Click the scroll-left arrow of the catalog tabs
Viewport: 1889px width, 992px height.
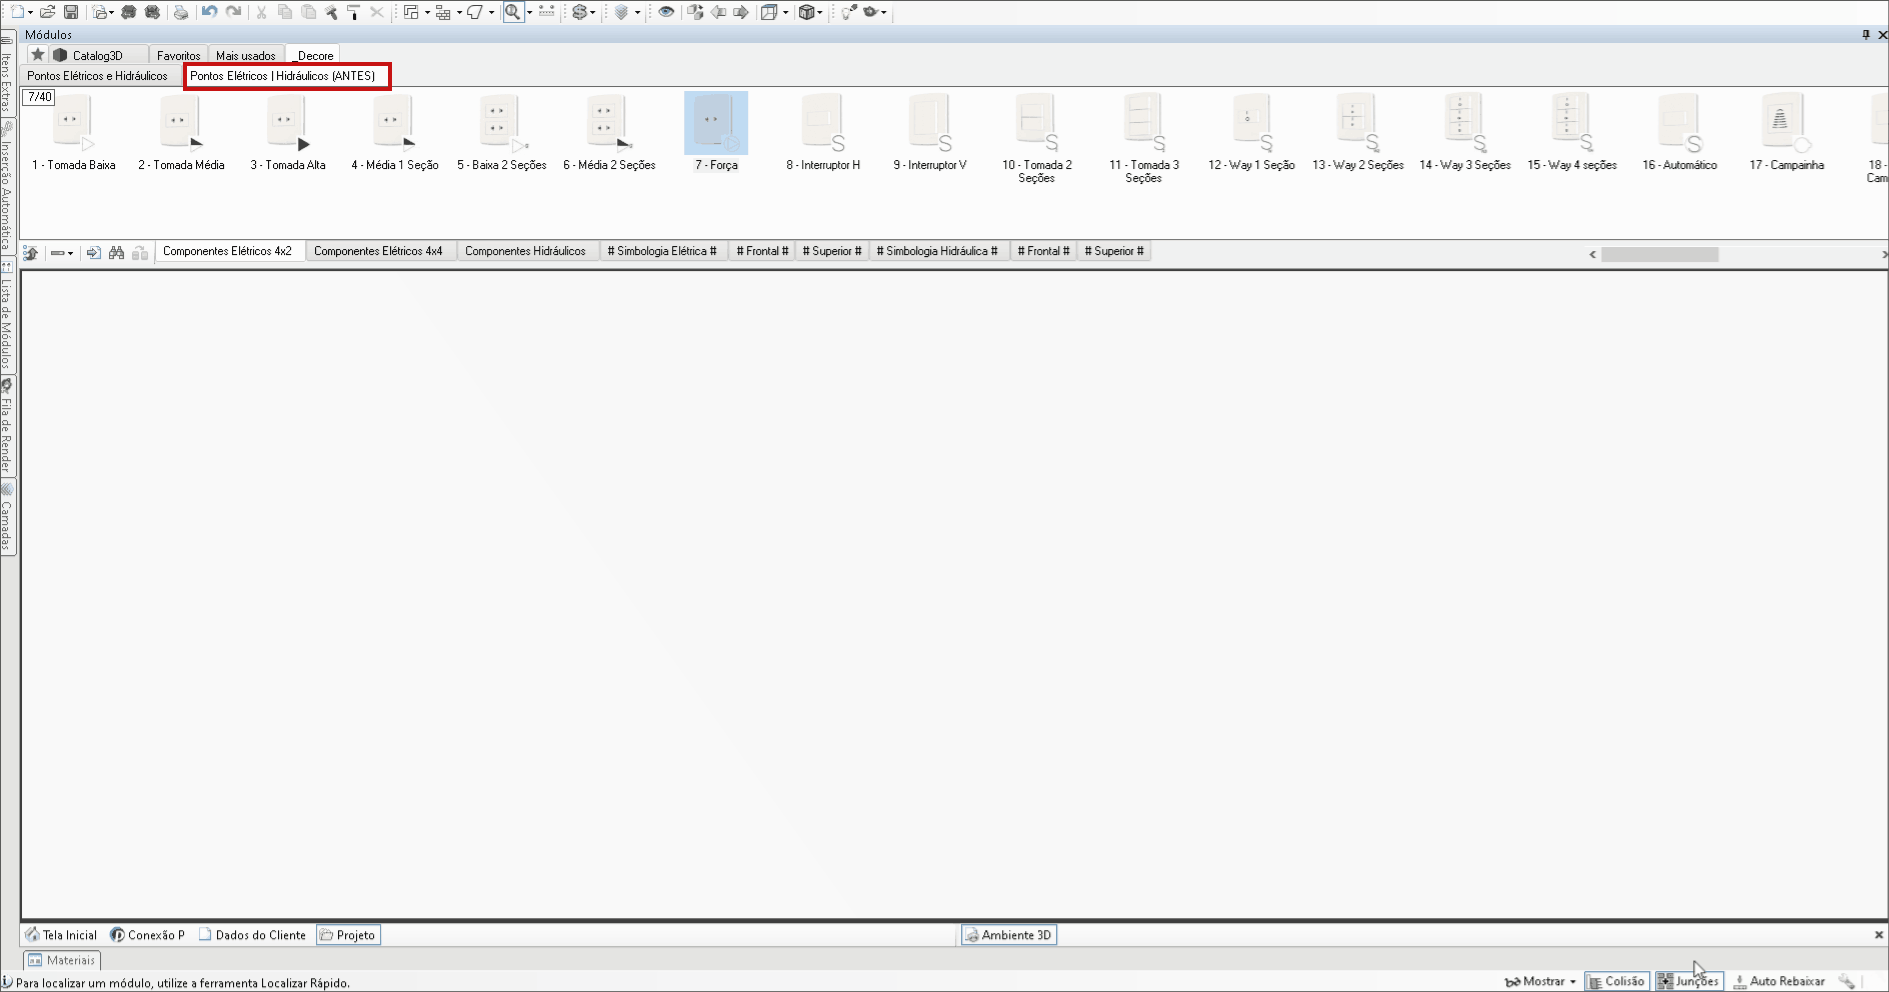click(1592, 254)
